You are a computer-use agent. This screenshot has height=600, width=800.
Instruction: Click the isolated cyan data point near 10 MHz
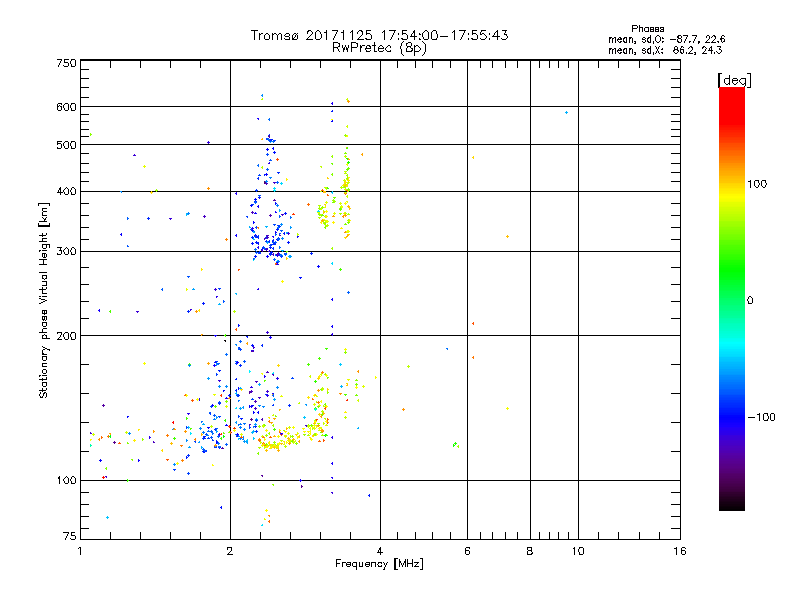tap(566, 112)
